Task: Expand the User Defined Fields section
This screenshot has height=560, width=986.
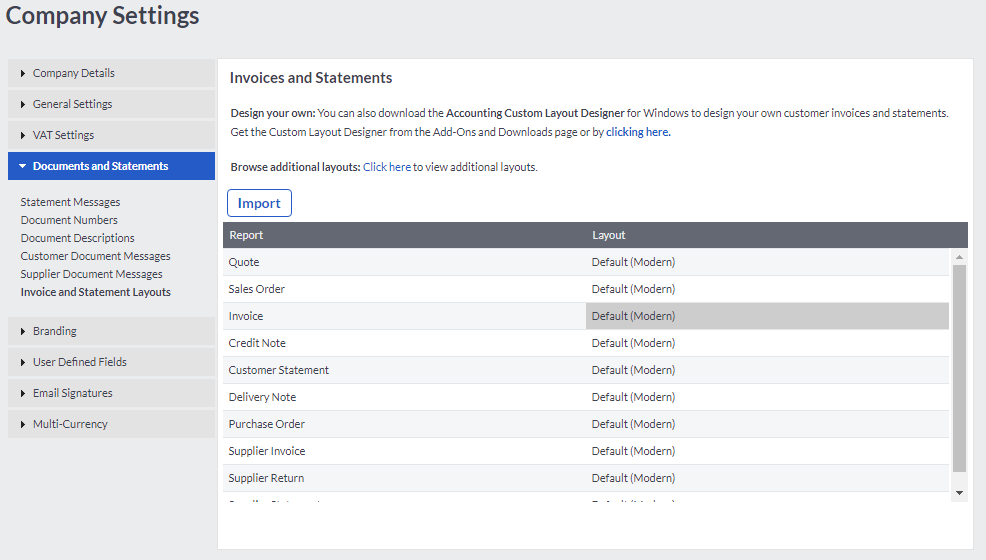Action: point(79,362)
